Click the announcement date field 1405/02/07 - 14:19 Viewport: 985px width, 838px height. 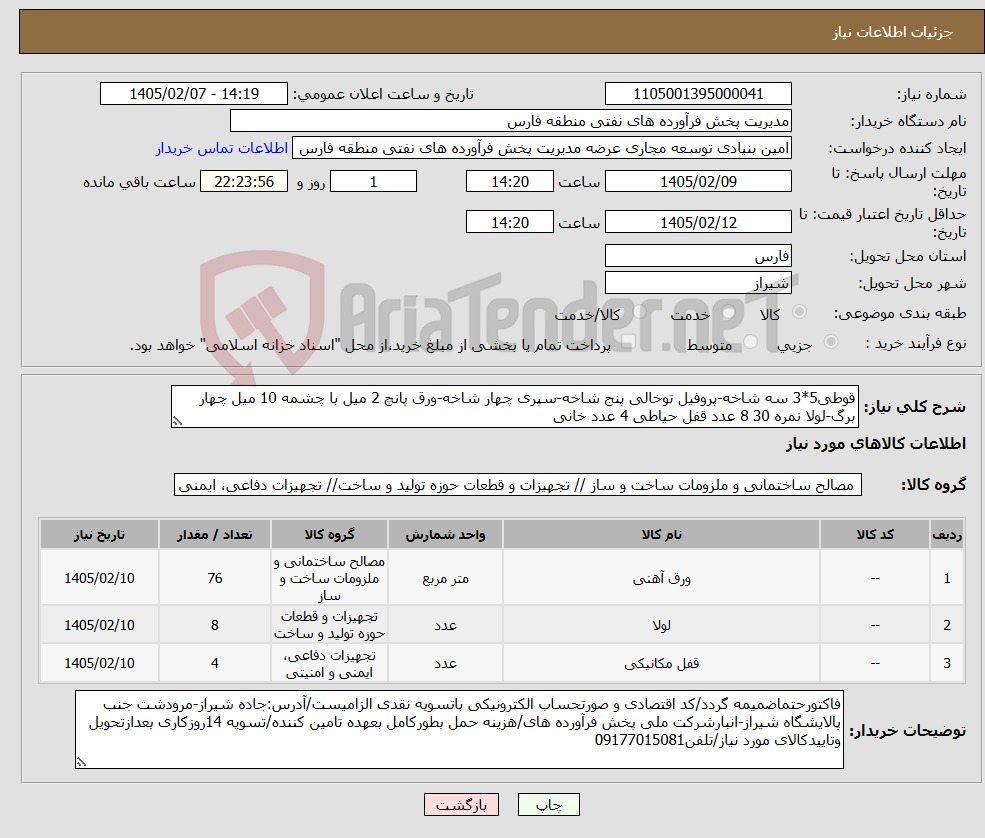click(193, 94)
